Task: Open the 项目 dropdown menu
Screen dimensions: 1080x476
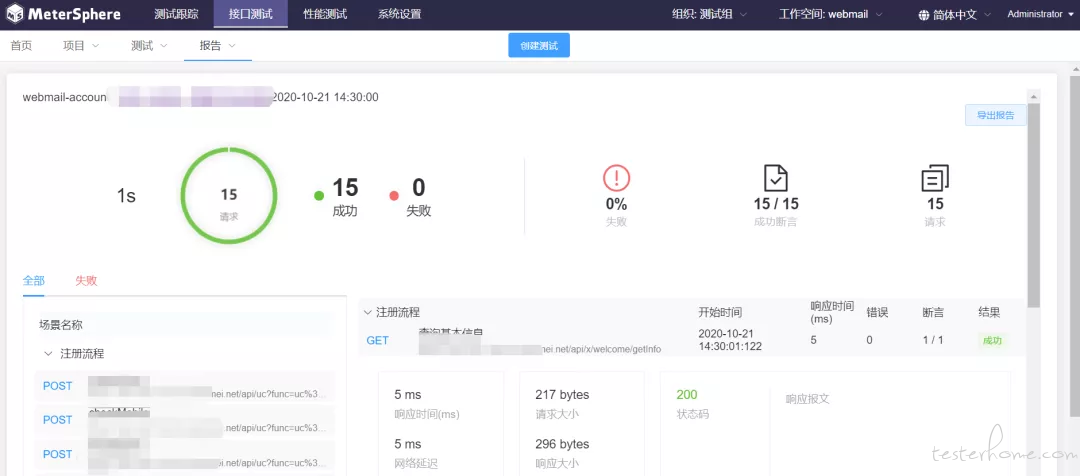Action: (81, 46)
